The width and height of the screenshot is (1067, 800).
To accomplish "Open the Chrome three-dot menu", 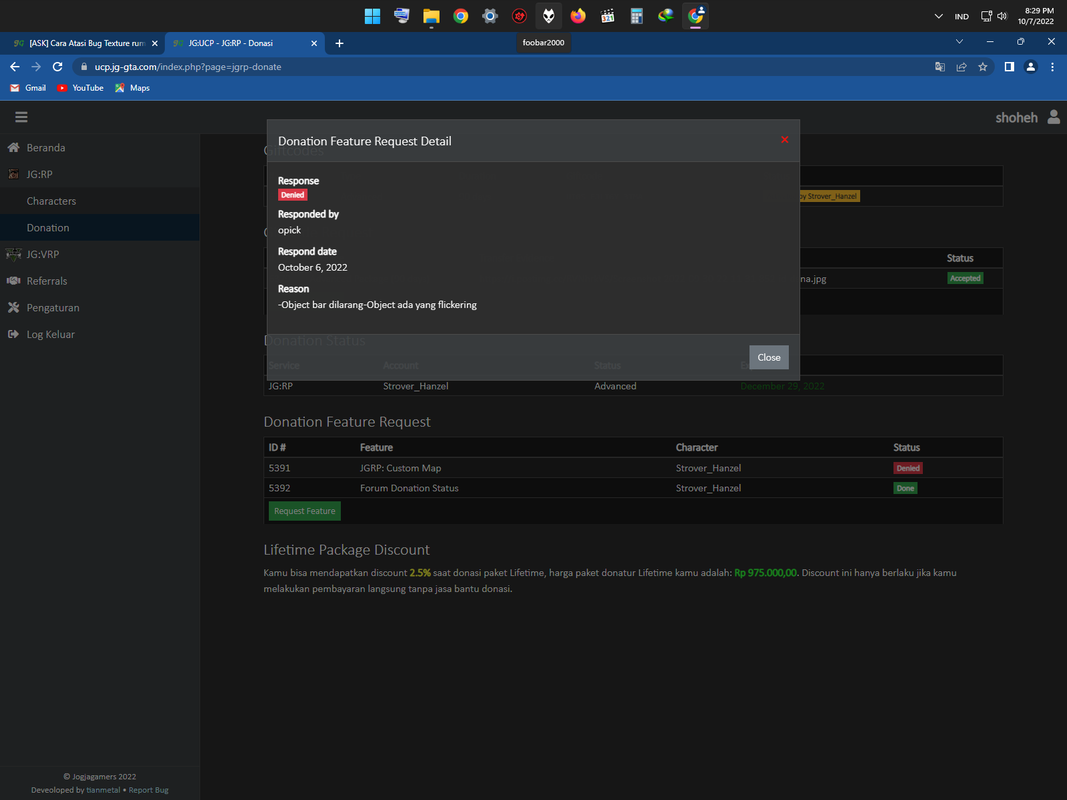I will click(1052, 67).
